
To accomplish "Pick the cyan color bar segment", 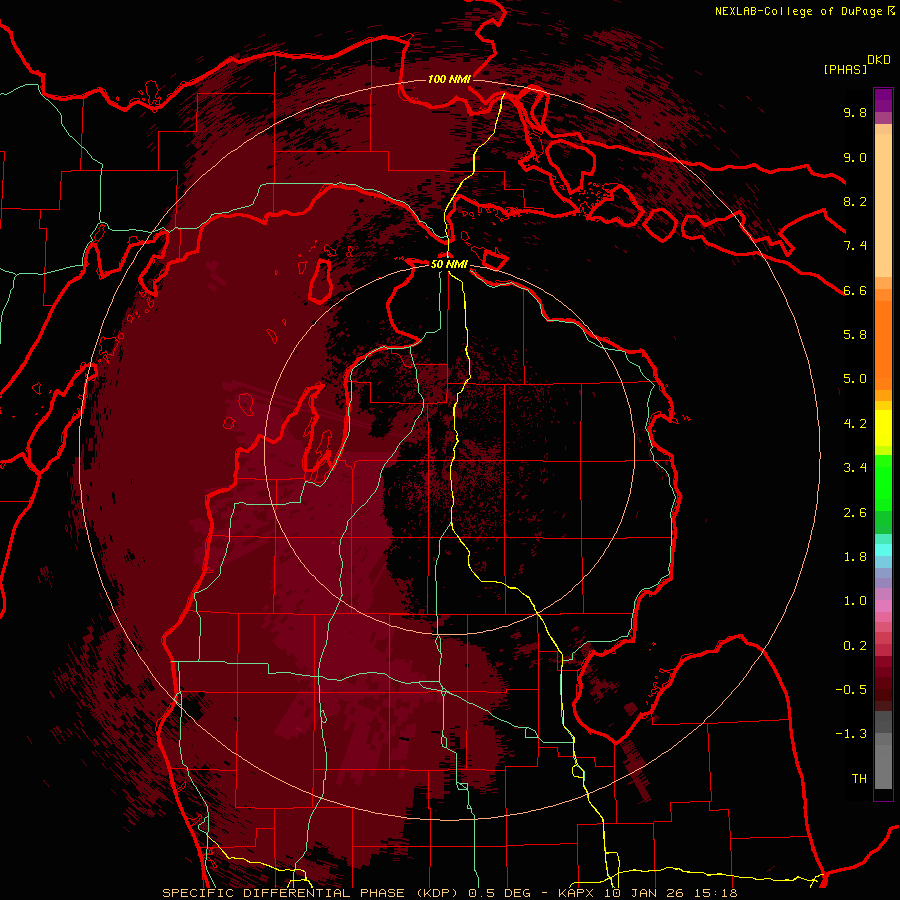I will click(883, 550).
